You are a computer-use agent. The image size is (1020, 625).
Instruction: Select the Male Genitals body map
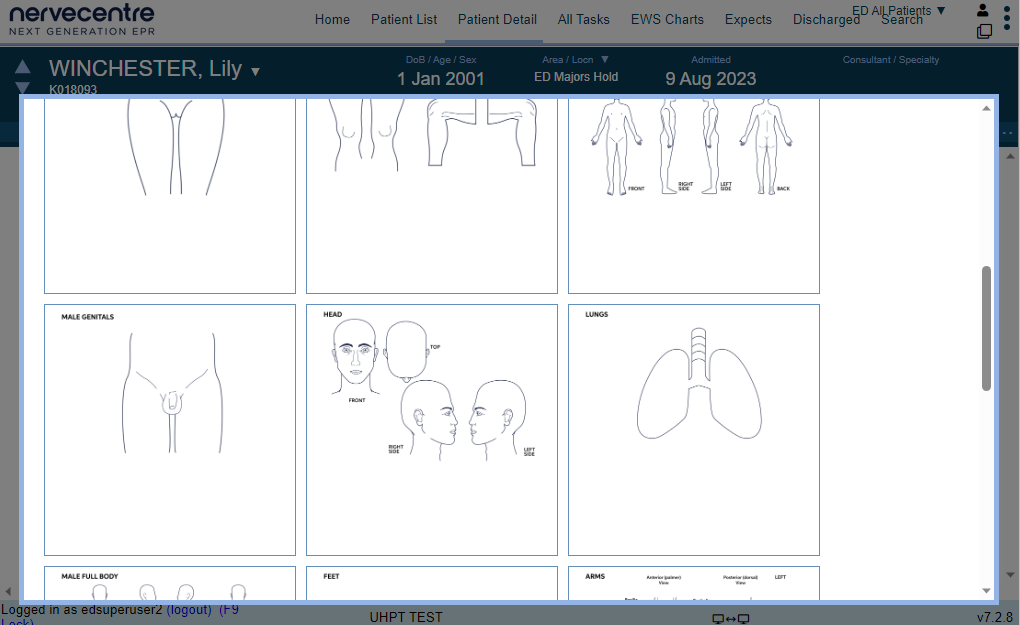170,430
